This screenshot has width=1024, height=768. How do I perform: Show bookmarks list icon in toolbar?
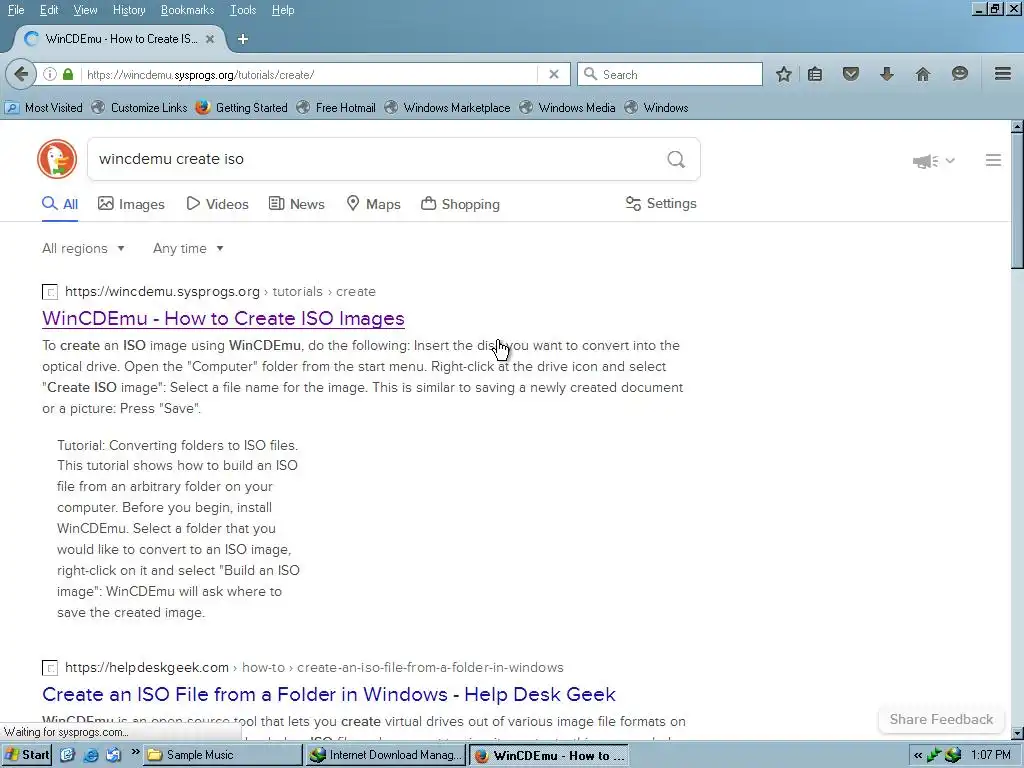coord(814,74)
